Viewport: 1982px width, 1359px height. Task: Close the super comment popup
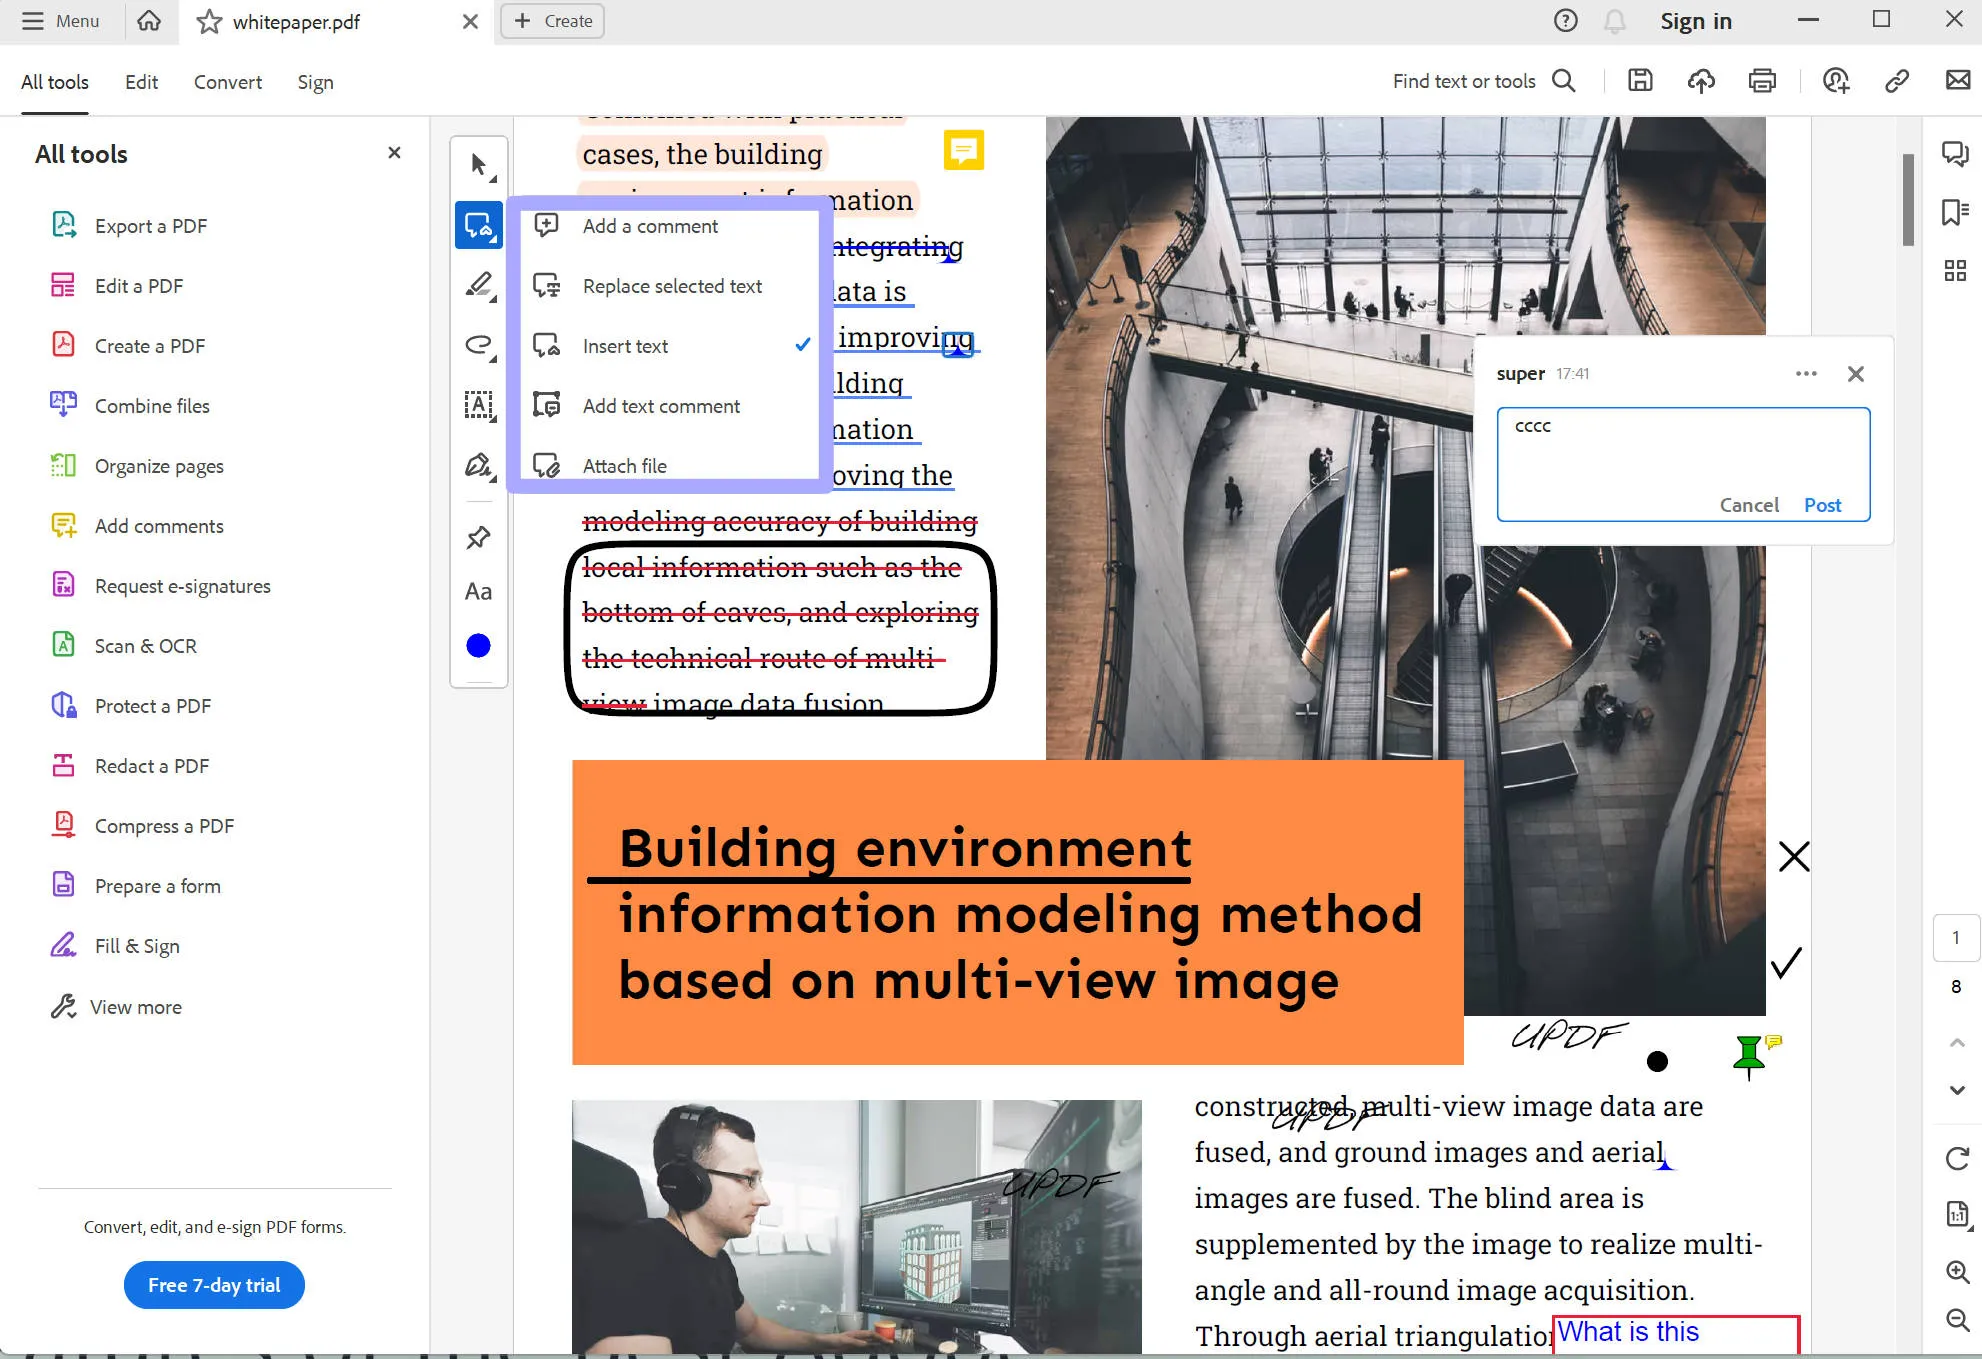click(x=1856, y=374)
